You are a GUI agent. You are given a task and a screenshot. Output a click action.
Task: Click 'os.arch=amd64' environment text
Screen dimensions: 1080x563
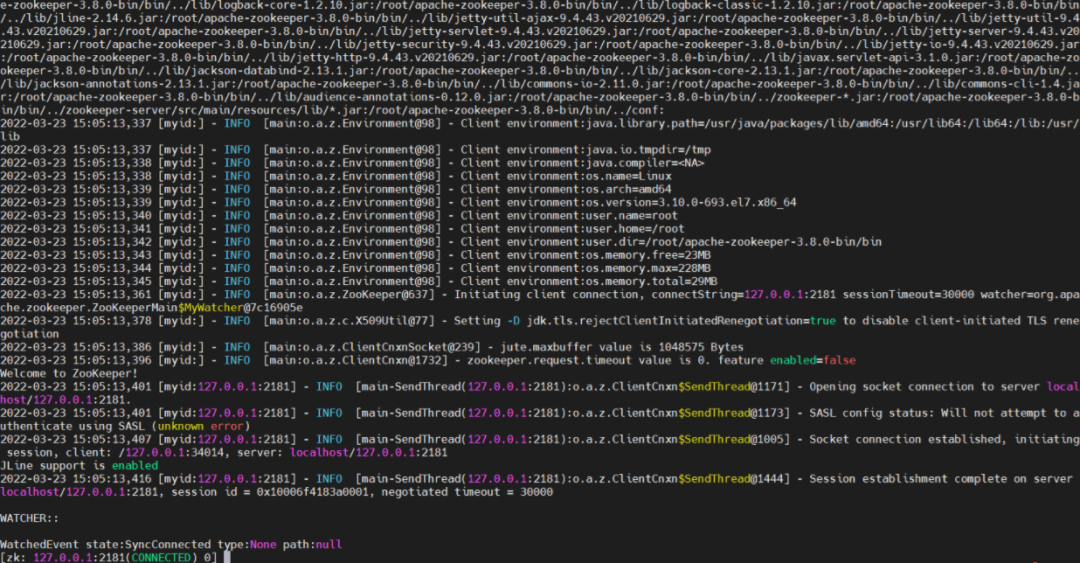628,189
